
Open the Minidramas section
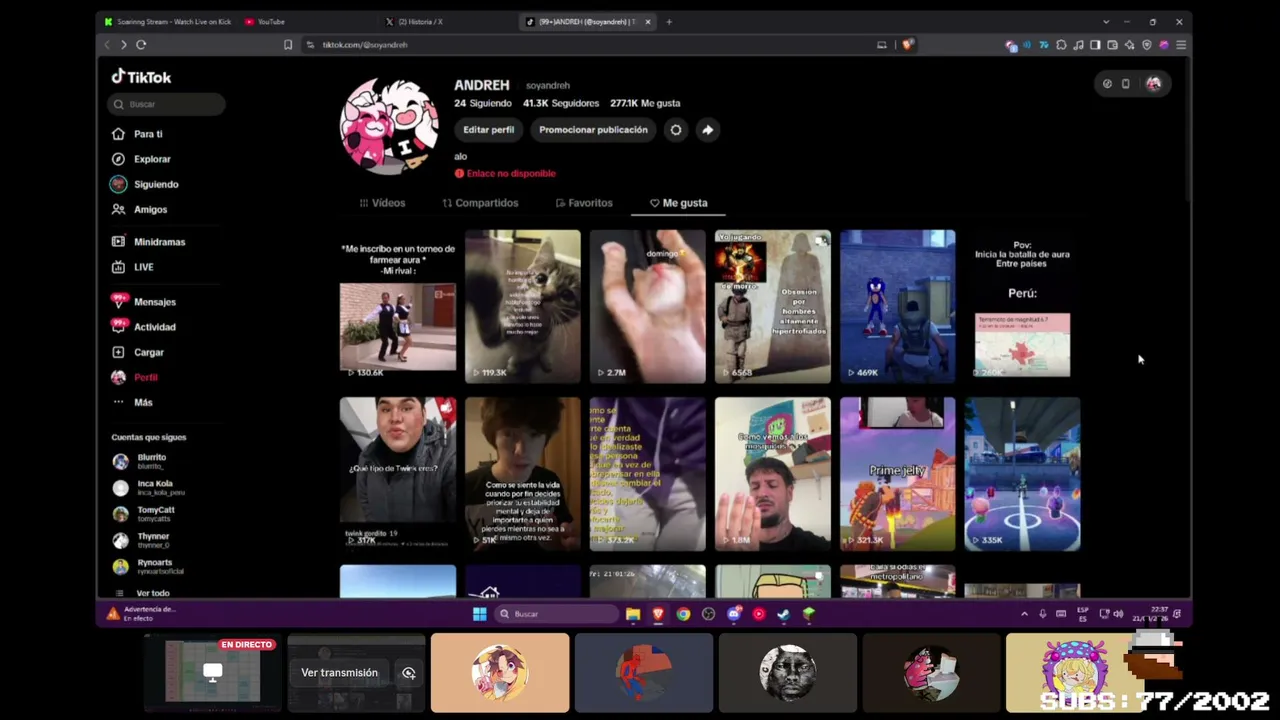(149, 242)
